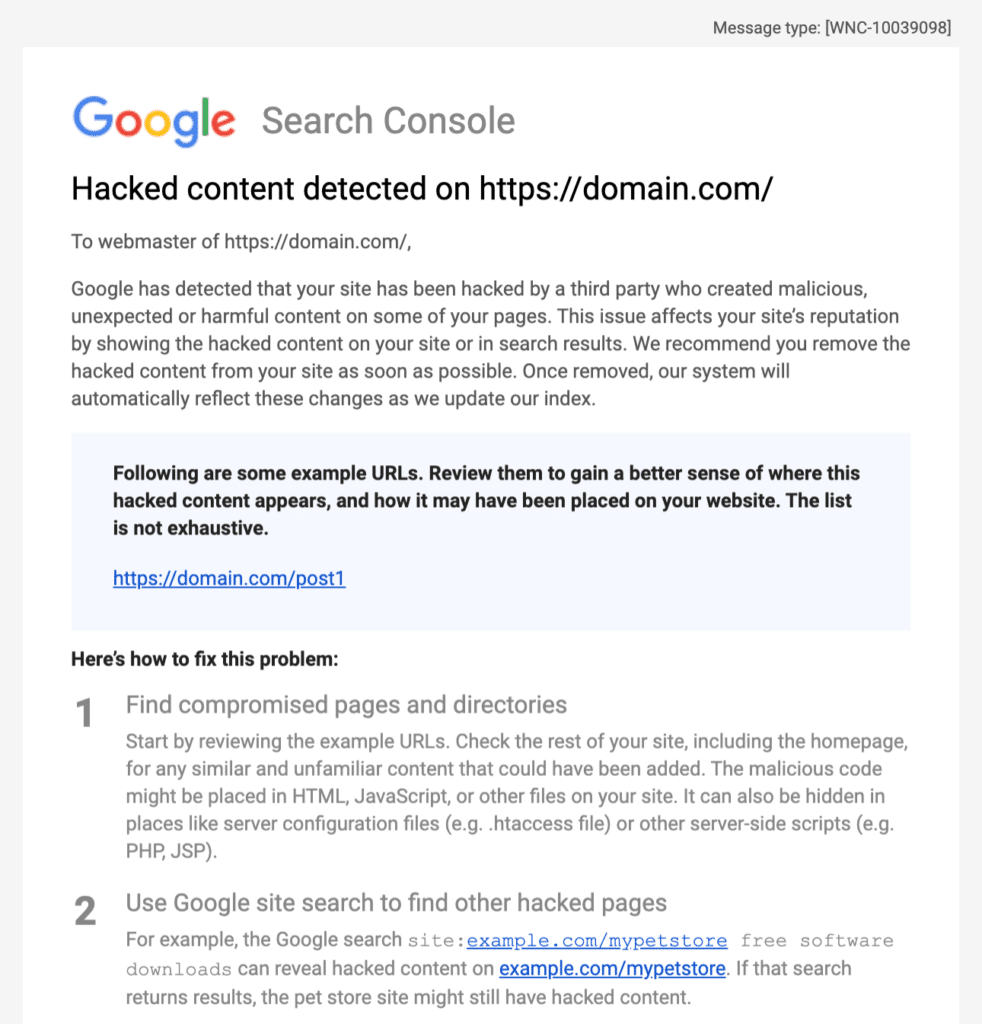The image size is (982, 1024).
Task: Click the blue letter G of Google logo
Action: (x=93, y=117)
